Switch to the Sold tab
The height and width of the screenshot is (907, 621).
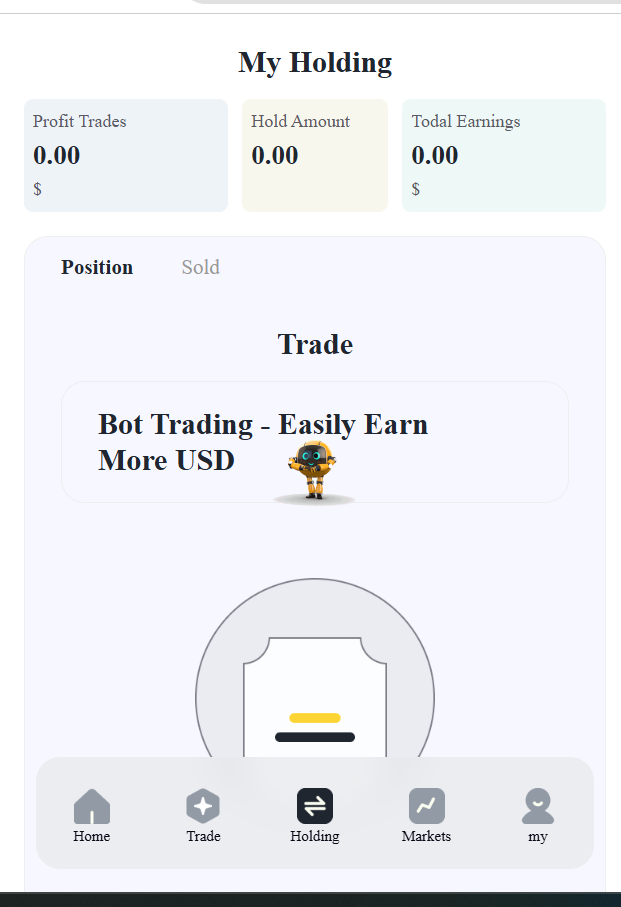(x=200, y=267)
